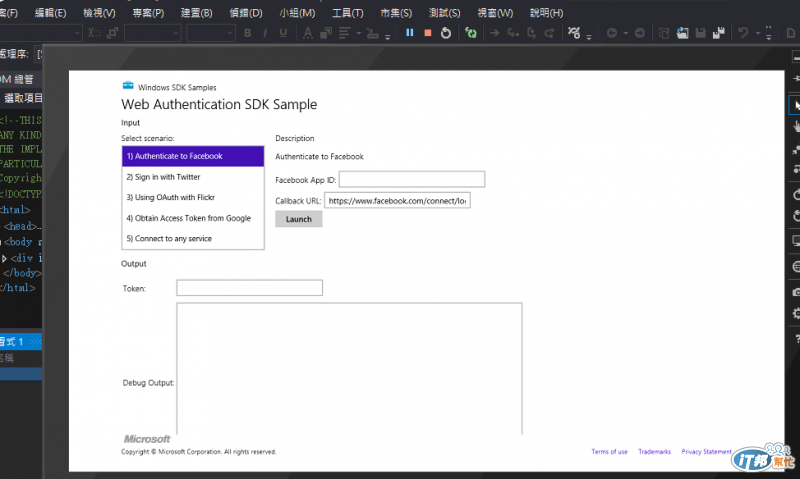Click the Open File folder icon
This screenshot has height=479, width=800.
click(x=682, y=33)
